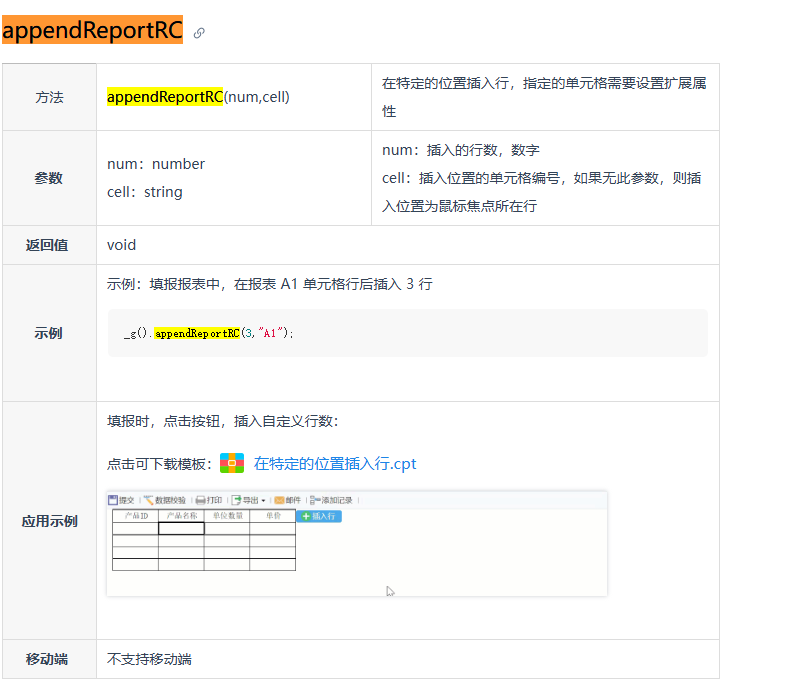Screen dimensions: 794x699
Task: Click the appendReportRC page heading
Action: pyautogui.click(x=92, y=29)
